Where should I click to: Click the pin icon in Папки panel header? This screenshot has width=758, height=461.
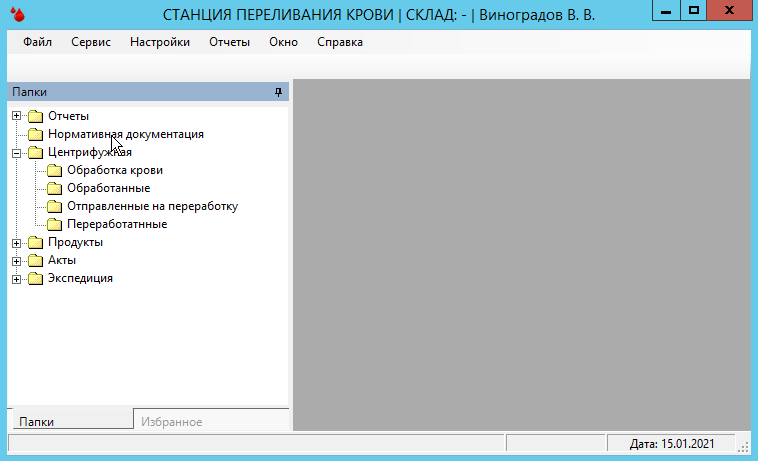(x=279, y=91)
